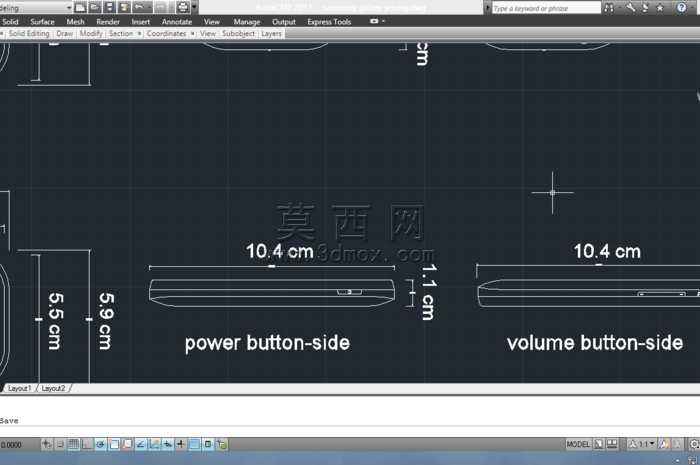Expand the arrow left of the search box
Image resolution: width=700 pixels, height=465 pixels.
(x=488, y=8)
